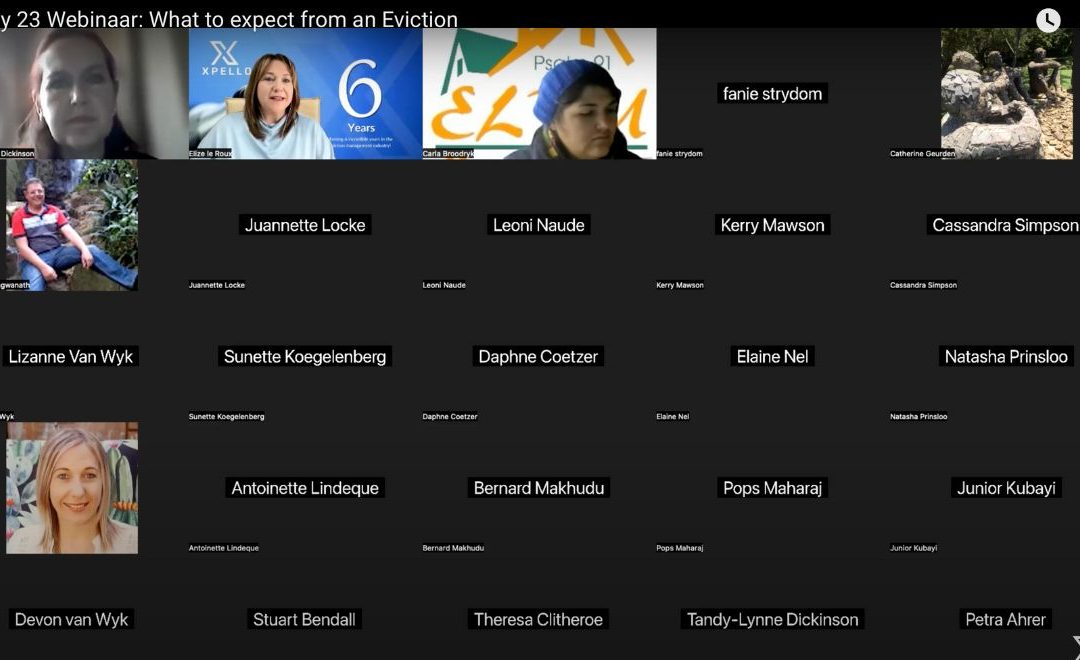Click the Watch Later clock icon
The image size is (1080, 660).
tap(1048, 20)
